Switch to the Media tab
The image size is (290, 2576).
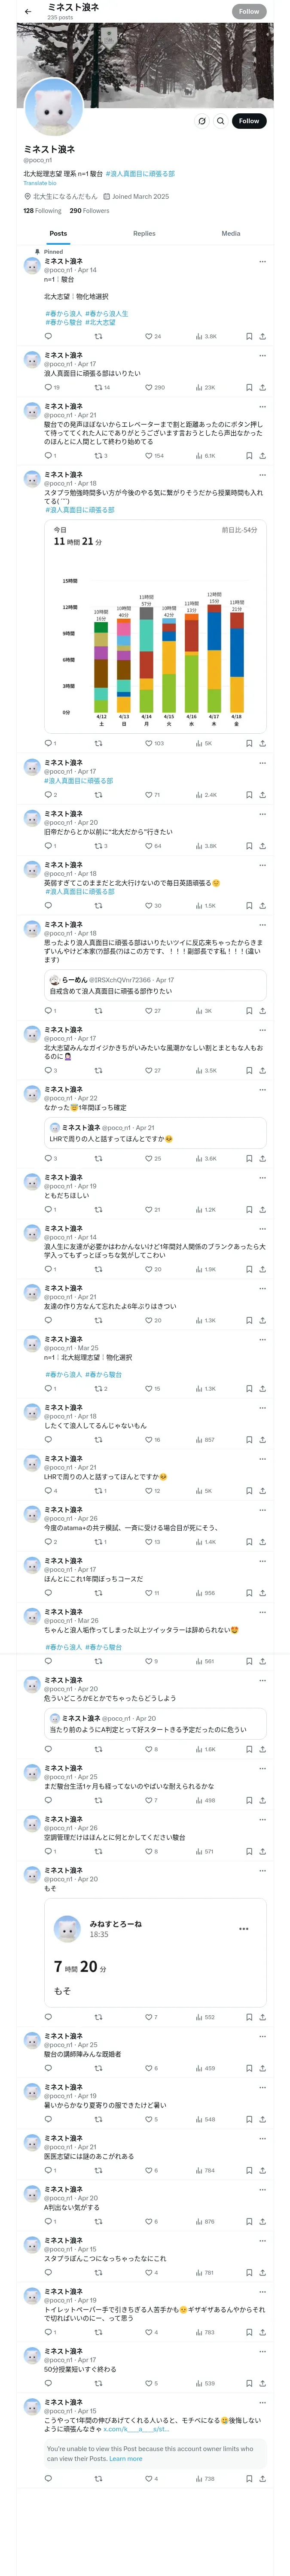[230, 233]
